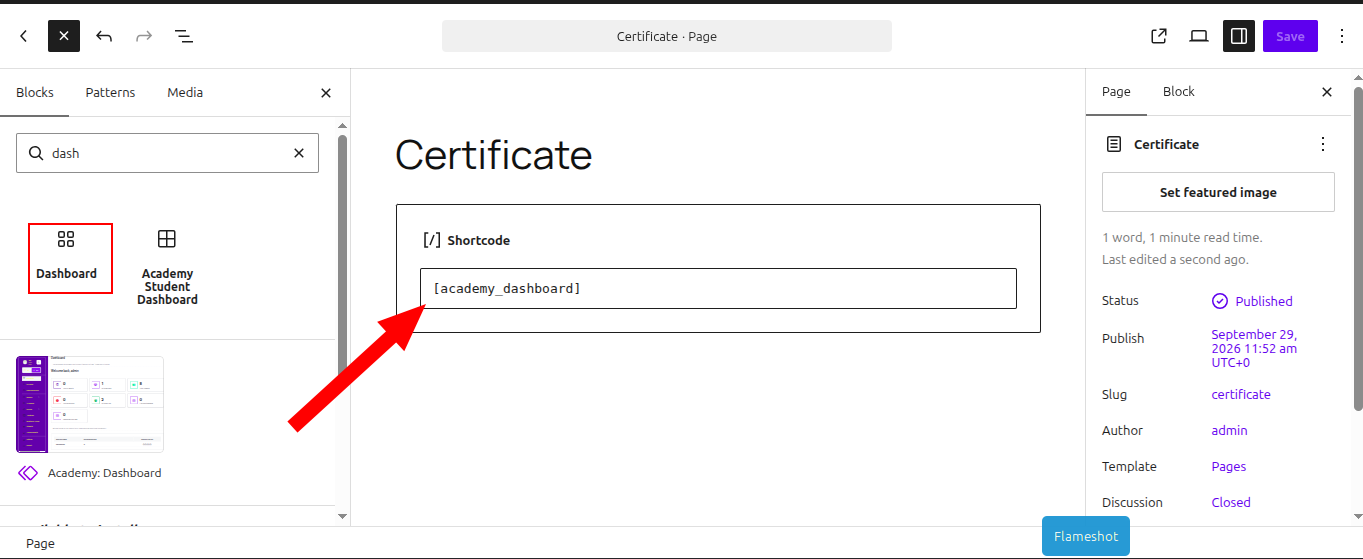The height and width of the screenshot is (559, 1363).
Task: Save the page with the Save button
Action: [1290, 36]
